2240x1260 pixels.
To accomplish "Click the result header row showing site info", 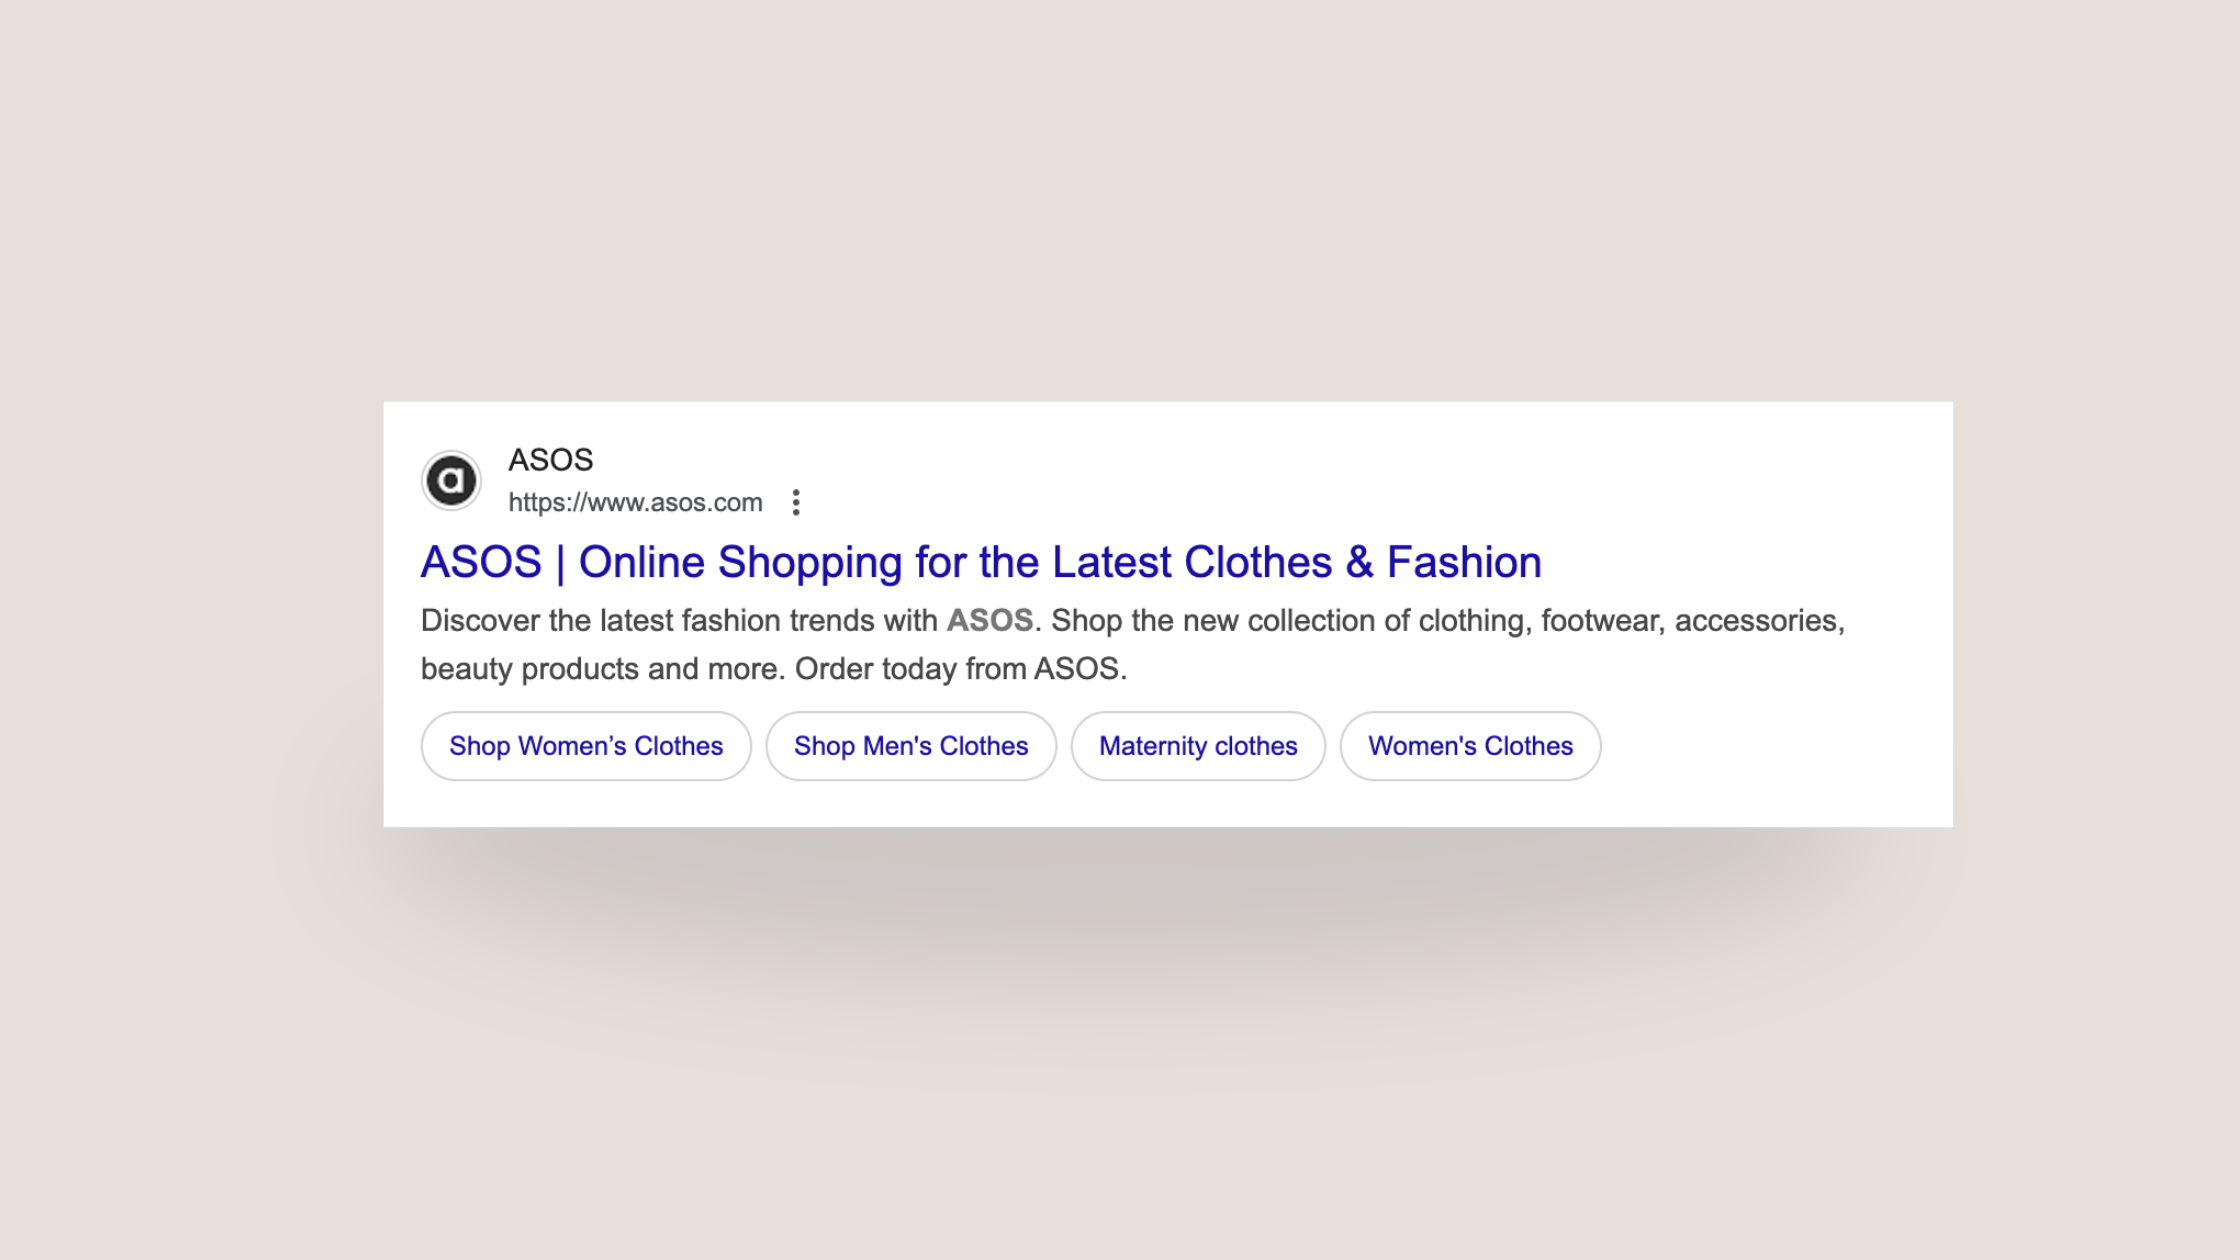I will [600, 480].
